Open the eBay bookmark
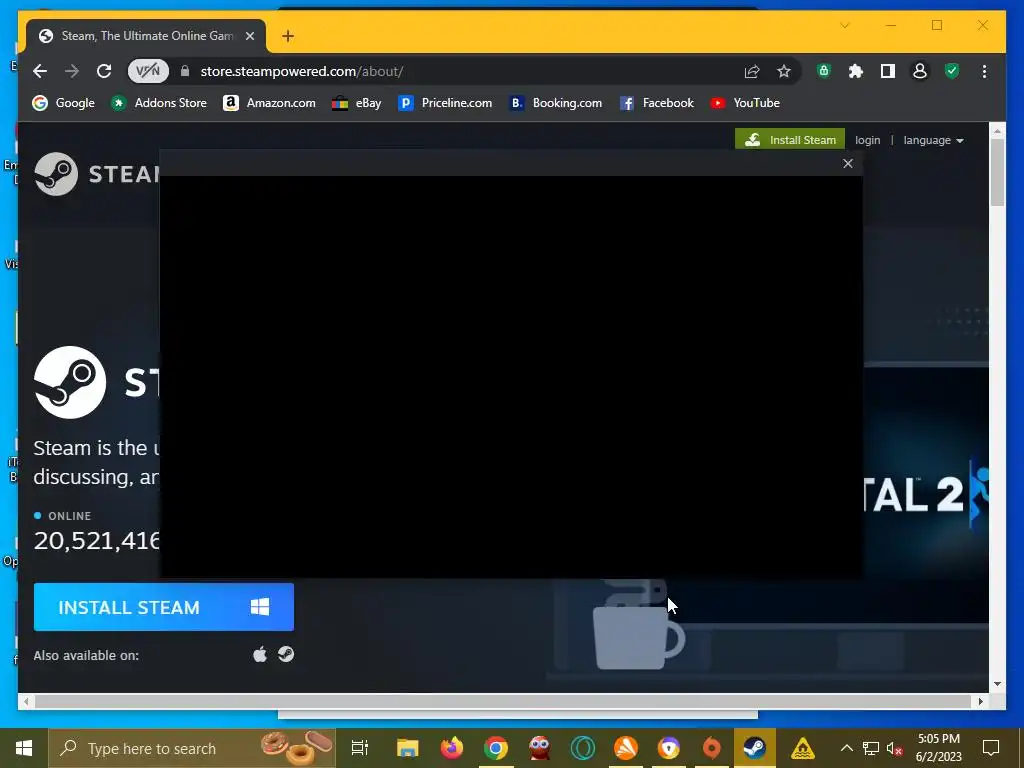The image size is (1024, 768). pos(357,103)
